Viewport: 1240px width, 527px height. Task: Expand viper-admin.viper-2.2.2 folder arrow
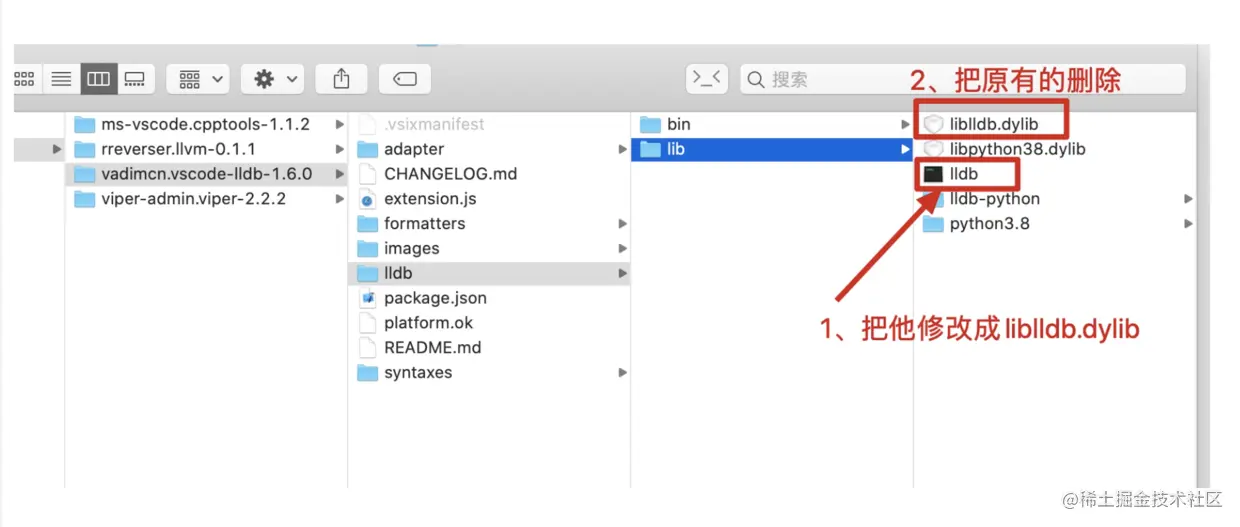point(340,199)
